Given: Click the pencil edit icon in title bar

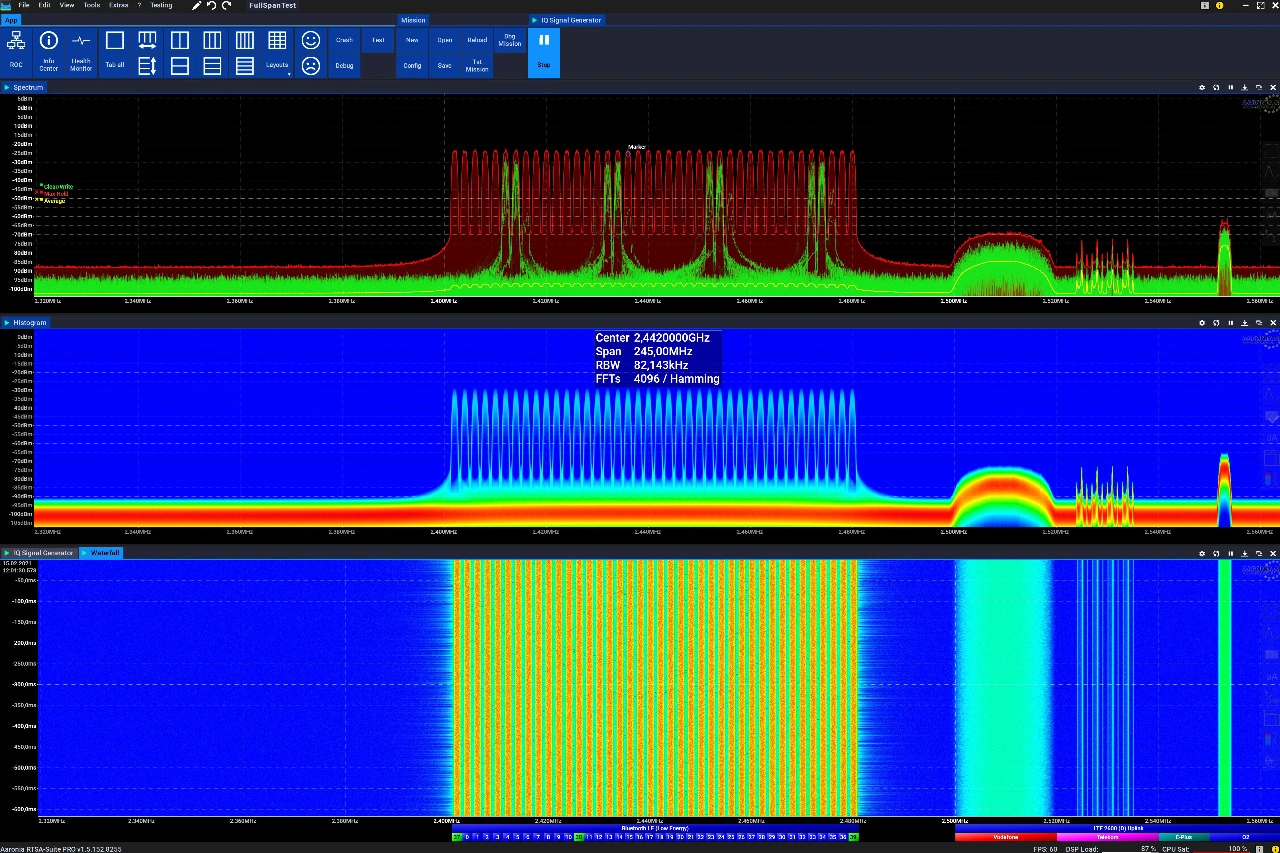Looking at the screenshot, I should point(197,5).
